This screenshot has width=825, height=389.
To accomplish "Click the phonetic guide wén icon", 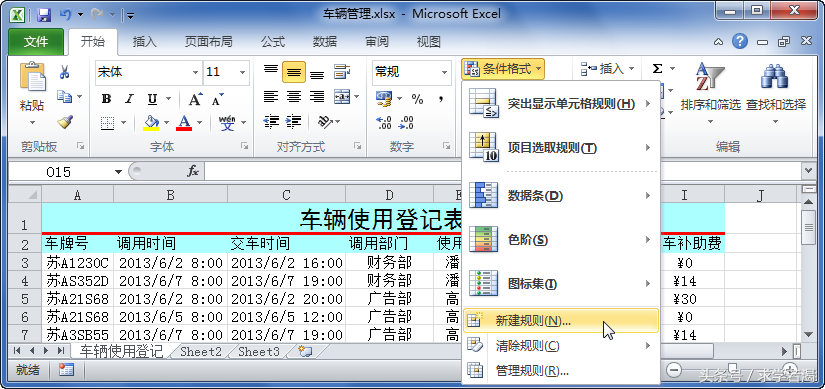I will coord(227,123).
